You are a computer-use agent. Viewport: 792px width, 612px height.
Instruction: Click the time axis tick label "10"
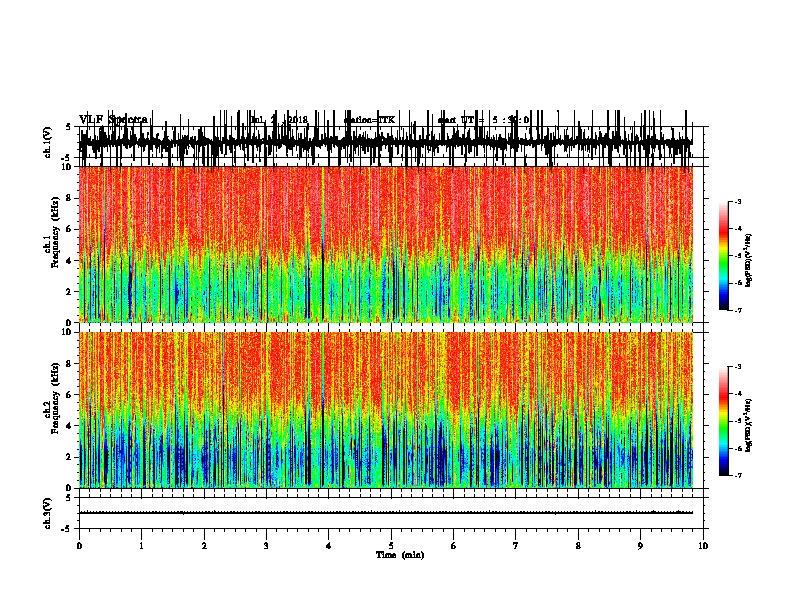703,546
